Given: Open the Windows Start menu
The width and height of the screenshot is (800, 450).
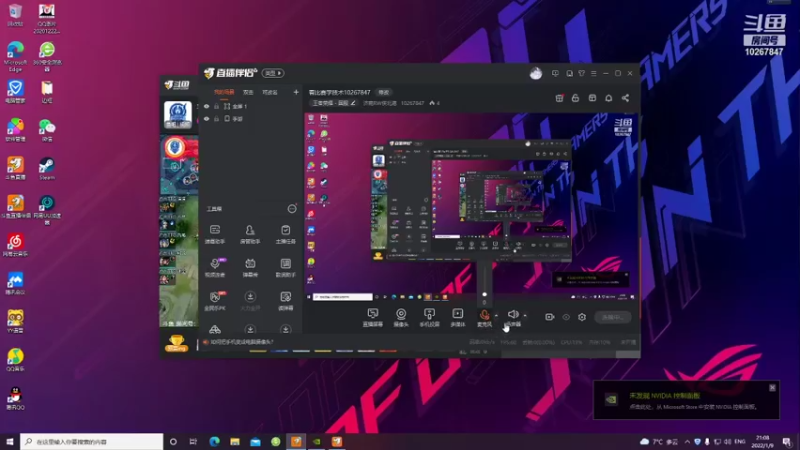Looking at the screenshot, I should [10, 441].
